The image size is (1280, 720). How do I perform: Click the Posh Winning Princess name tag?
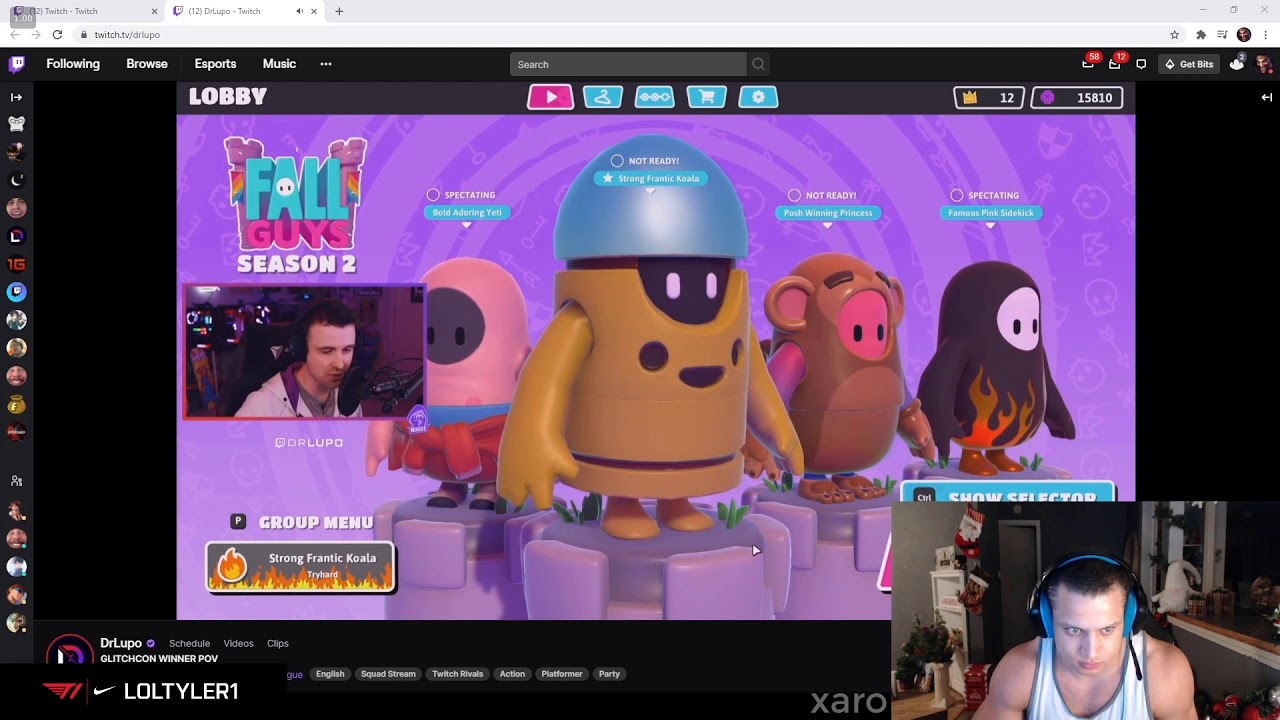828,212
